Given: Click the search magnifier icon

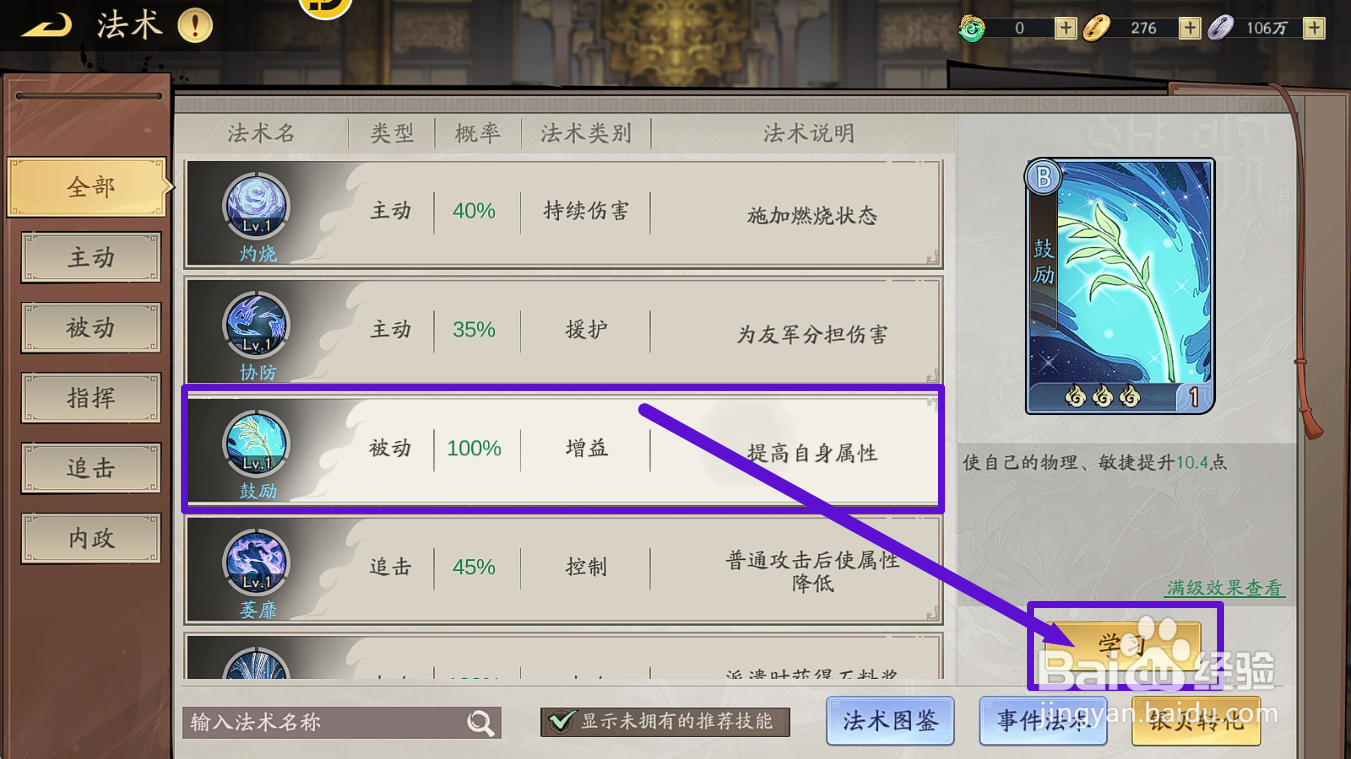Looking at the screenshot, I should tap(481, 723).
